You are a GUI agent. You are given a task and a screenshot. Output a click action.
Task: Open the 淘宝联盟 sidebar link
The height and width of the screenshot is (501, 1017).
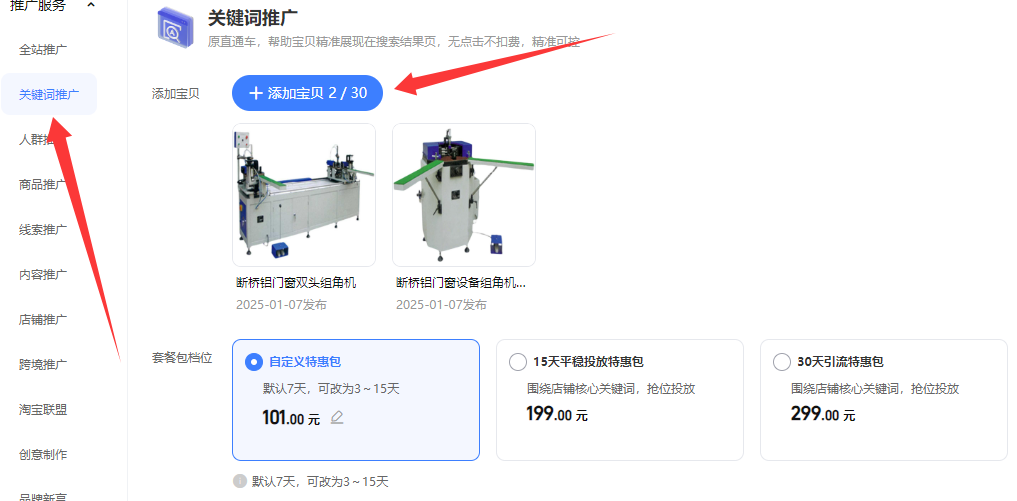click(x=43, y=409)
